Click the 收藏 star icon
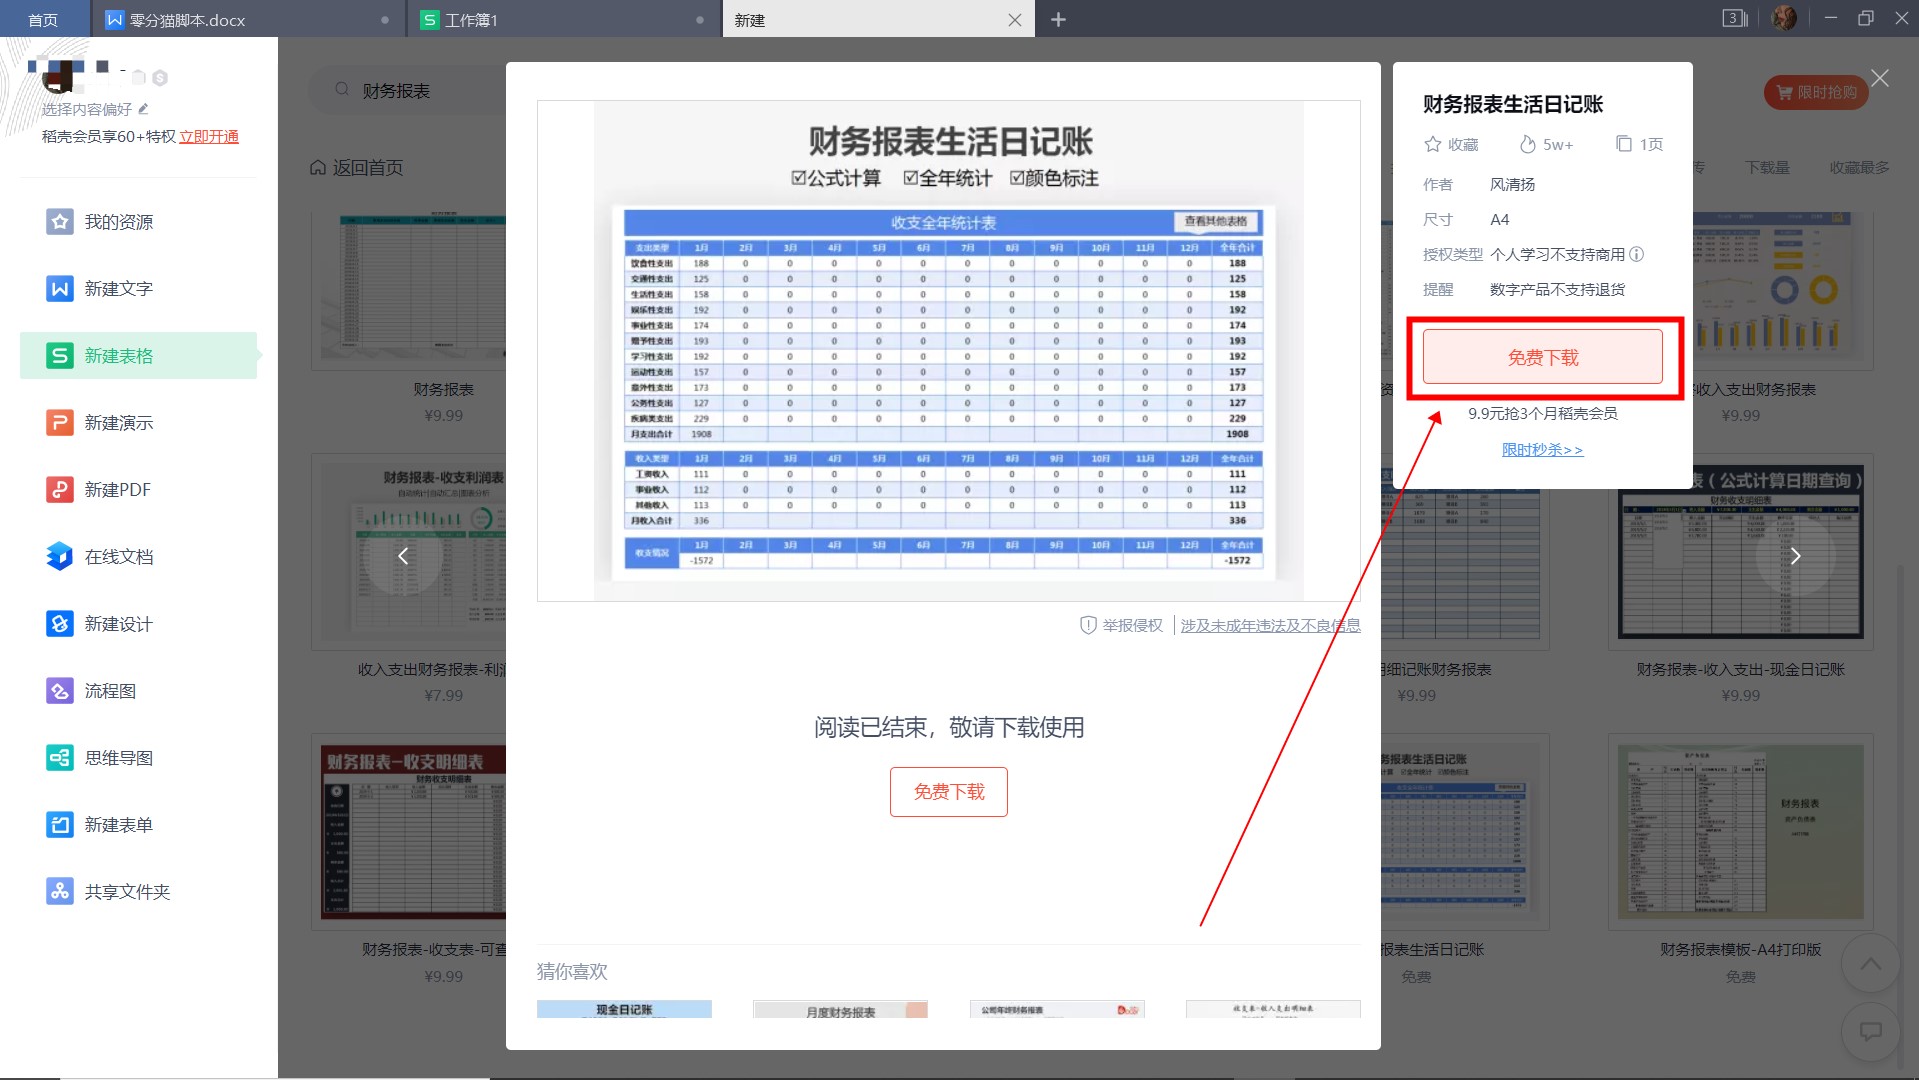The width and height of the screenshot is (1919, 1080). click(x=1433, y=145)
